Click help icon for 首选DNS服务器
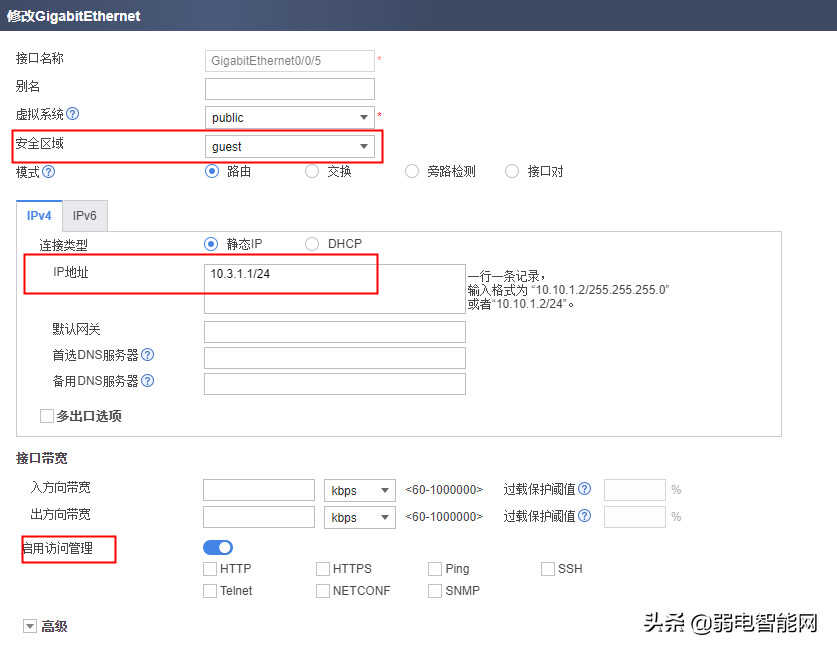The image size is (837, 652). [147, 355]
